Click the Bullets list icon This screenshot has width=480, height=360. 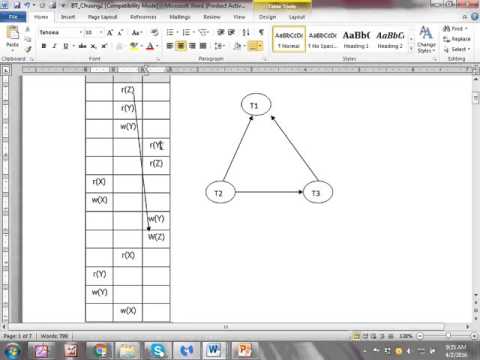click(170, 32)
